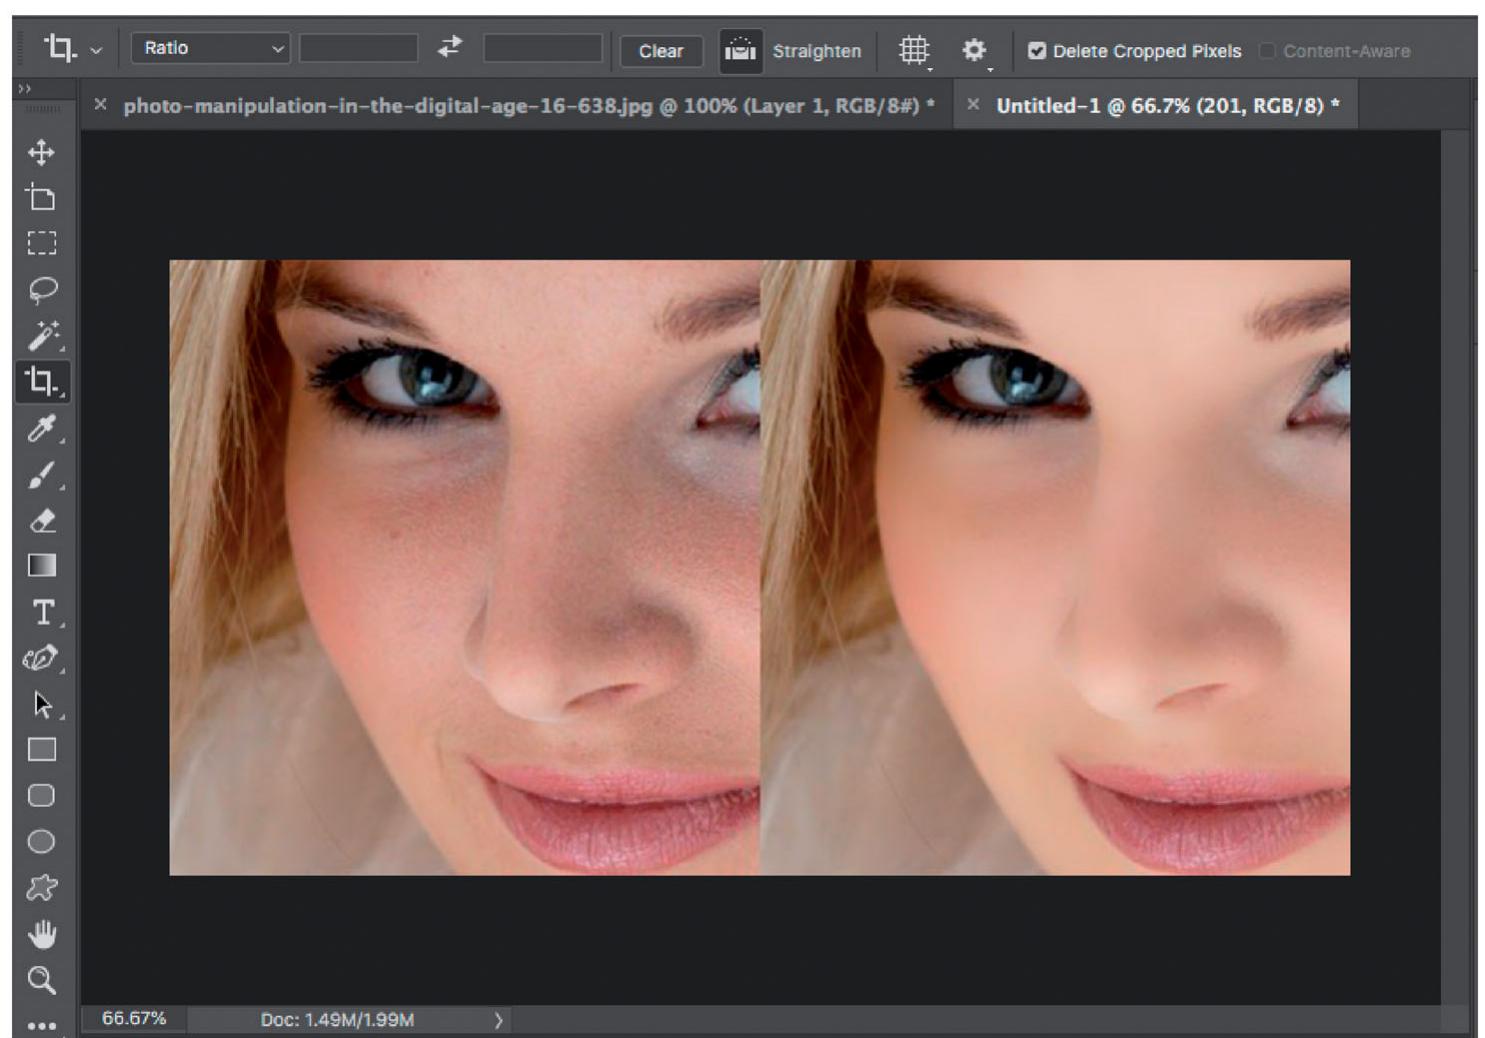Click the vertical scrollbar of the canvas
The height and width of the screenshot is (1038, 1485).
pyautogui.click(x=1455, y=565)
